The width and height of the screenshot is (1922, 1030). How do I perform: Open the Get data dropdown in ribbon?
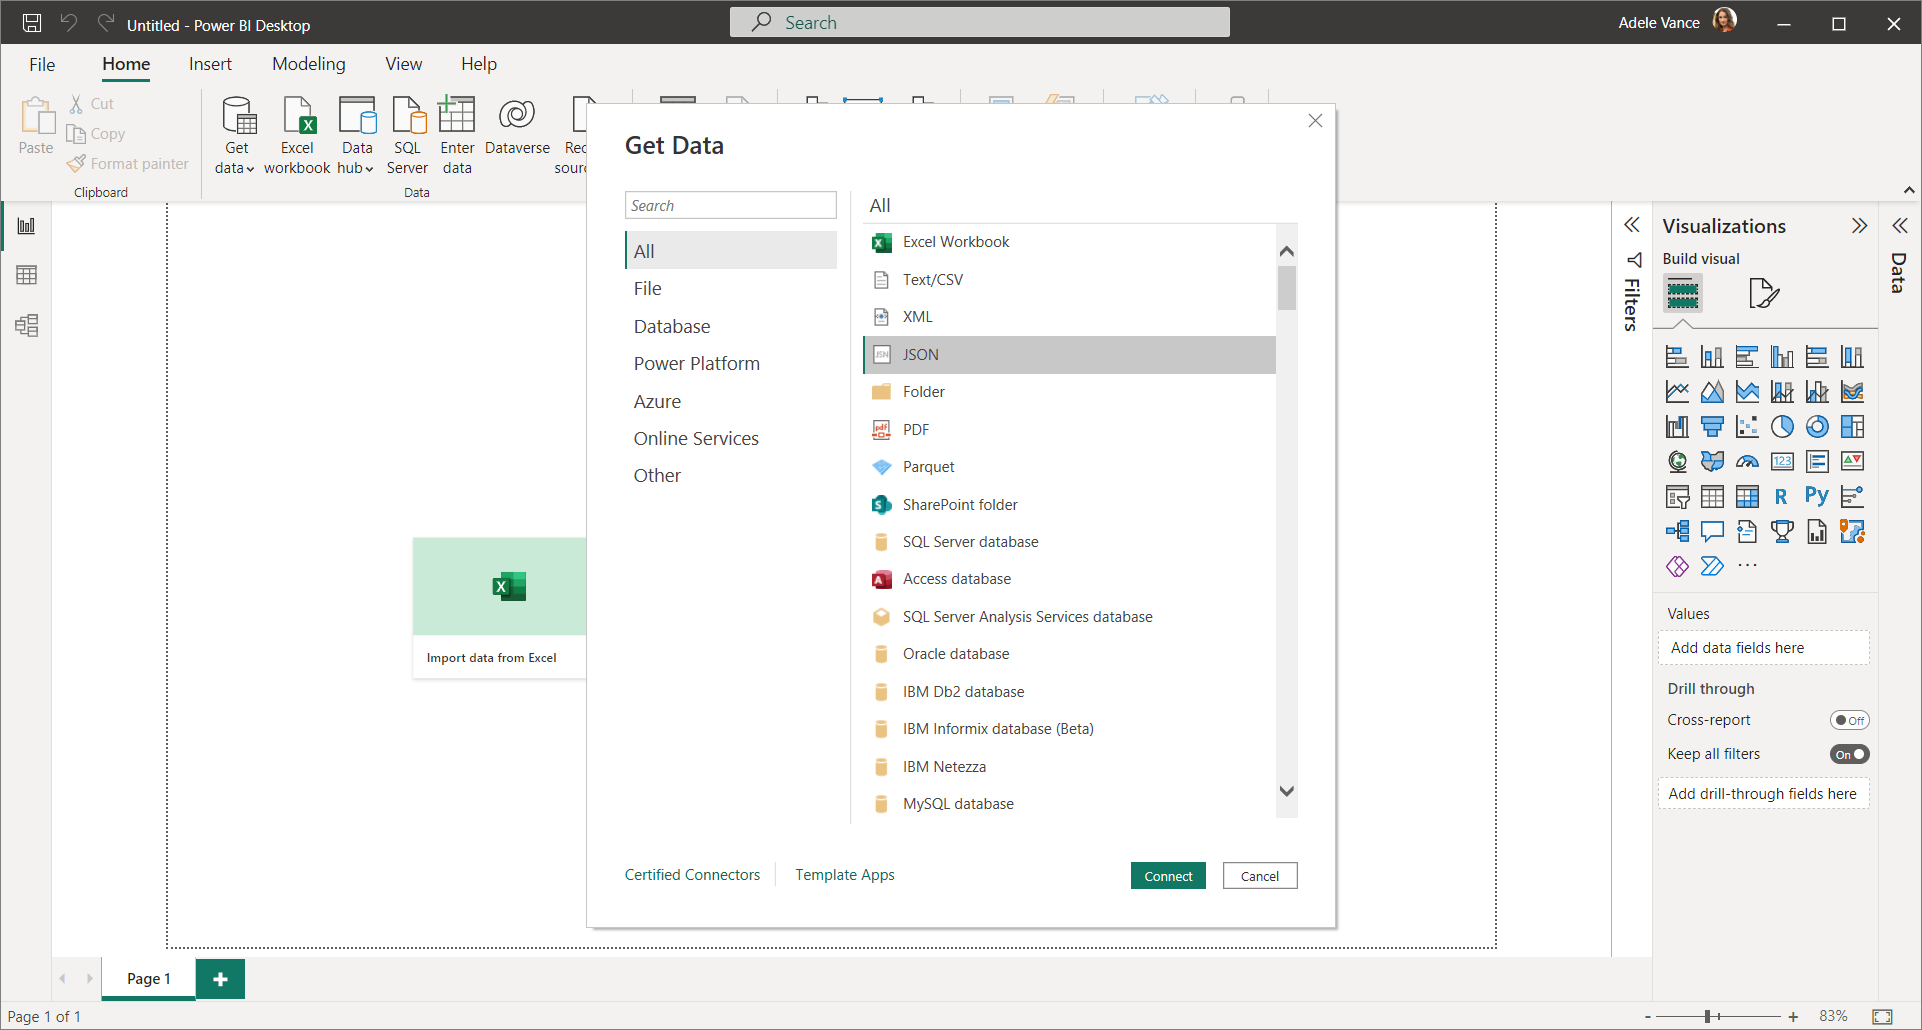click(236, 158)
